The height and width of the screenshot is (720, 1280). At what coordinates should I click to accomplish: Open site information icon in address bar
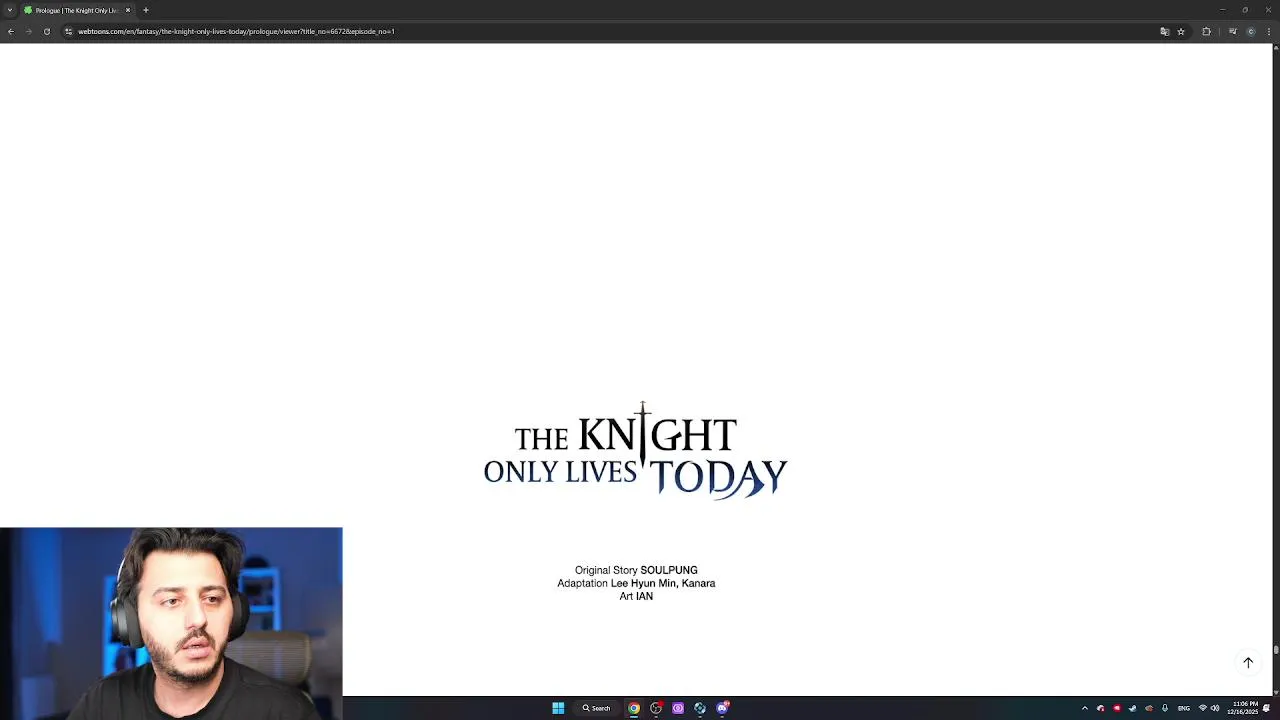point(68,31)
